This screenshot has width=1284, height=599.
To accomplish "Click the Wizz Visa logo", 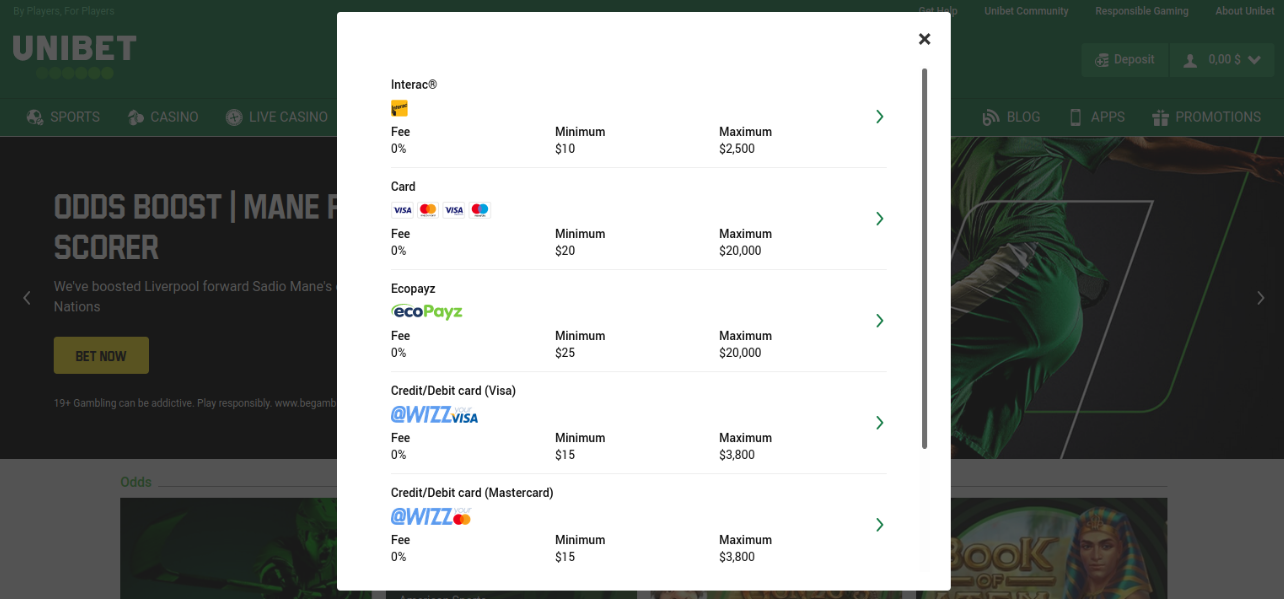I will 434,414.
